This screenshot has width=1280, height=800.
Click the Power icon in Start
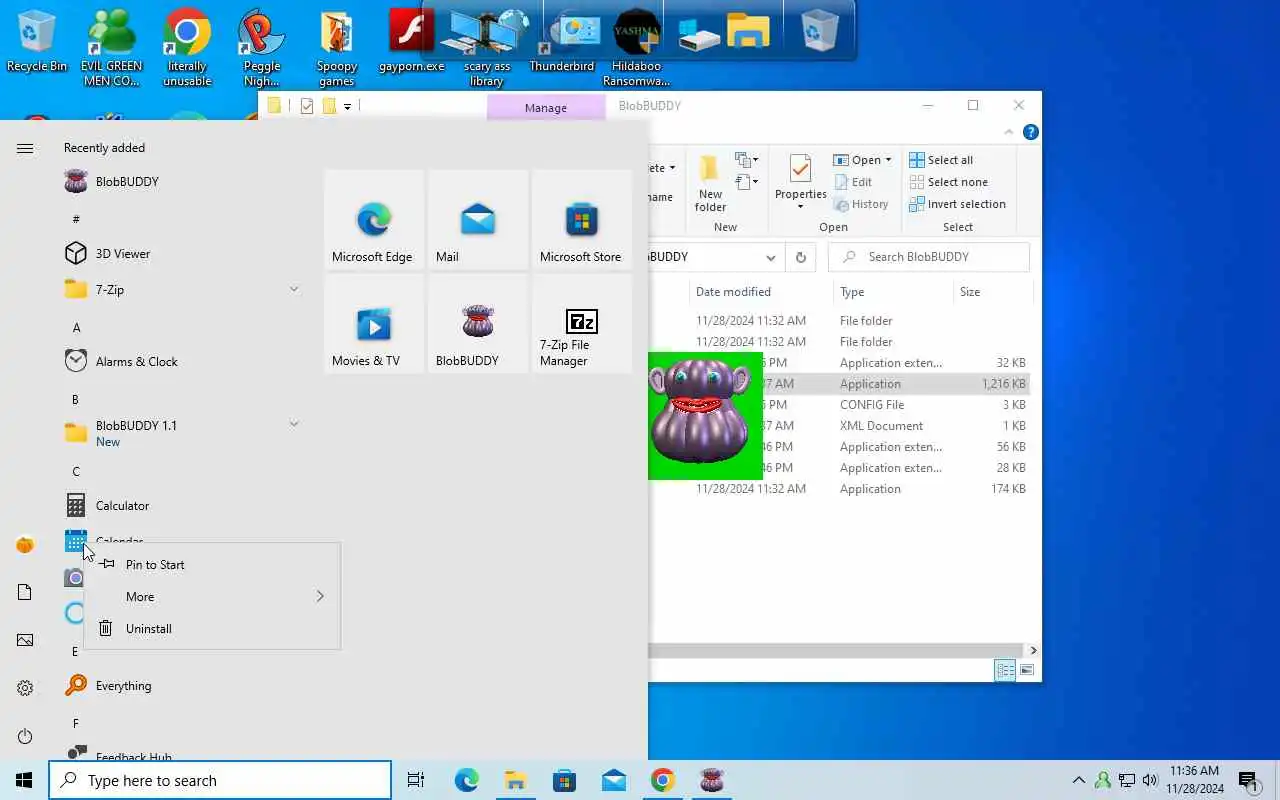[25, 736]
